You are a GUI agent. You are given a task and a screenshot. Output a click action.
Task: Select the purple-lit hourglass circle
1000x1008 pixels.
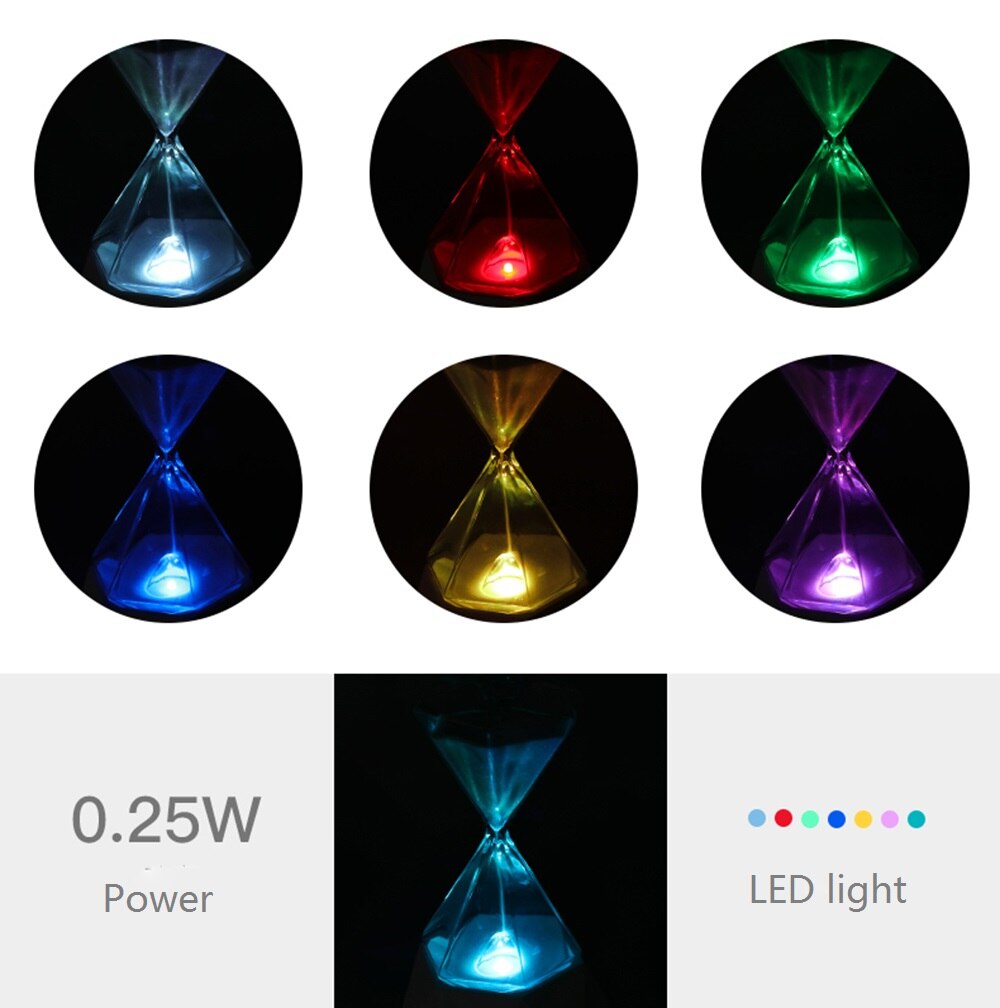click(x=835, y=489)
